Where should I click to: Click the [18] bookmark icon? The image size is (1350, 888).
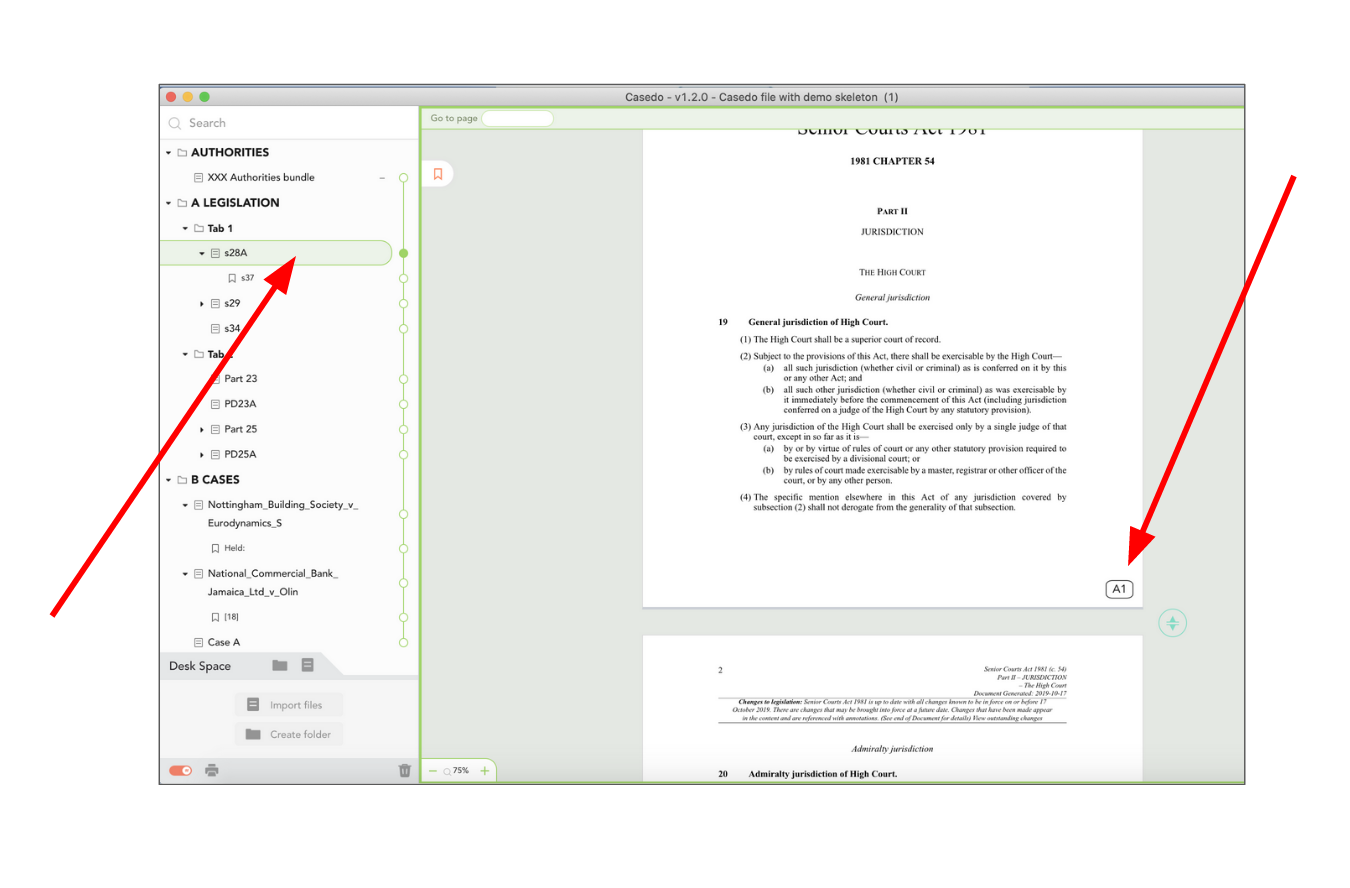215,617
